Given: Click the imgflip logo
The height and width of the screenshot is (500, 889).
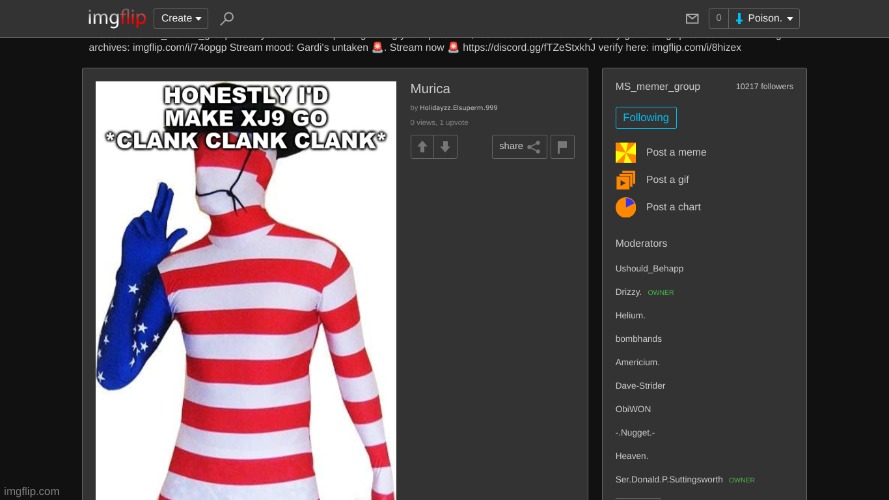Looking at the screenshot, I should [116, 18].
